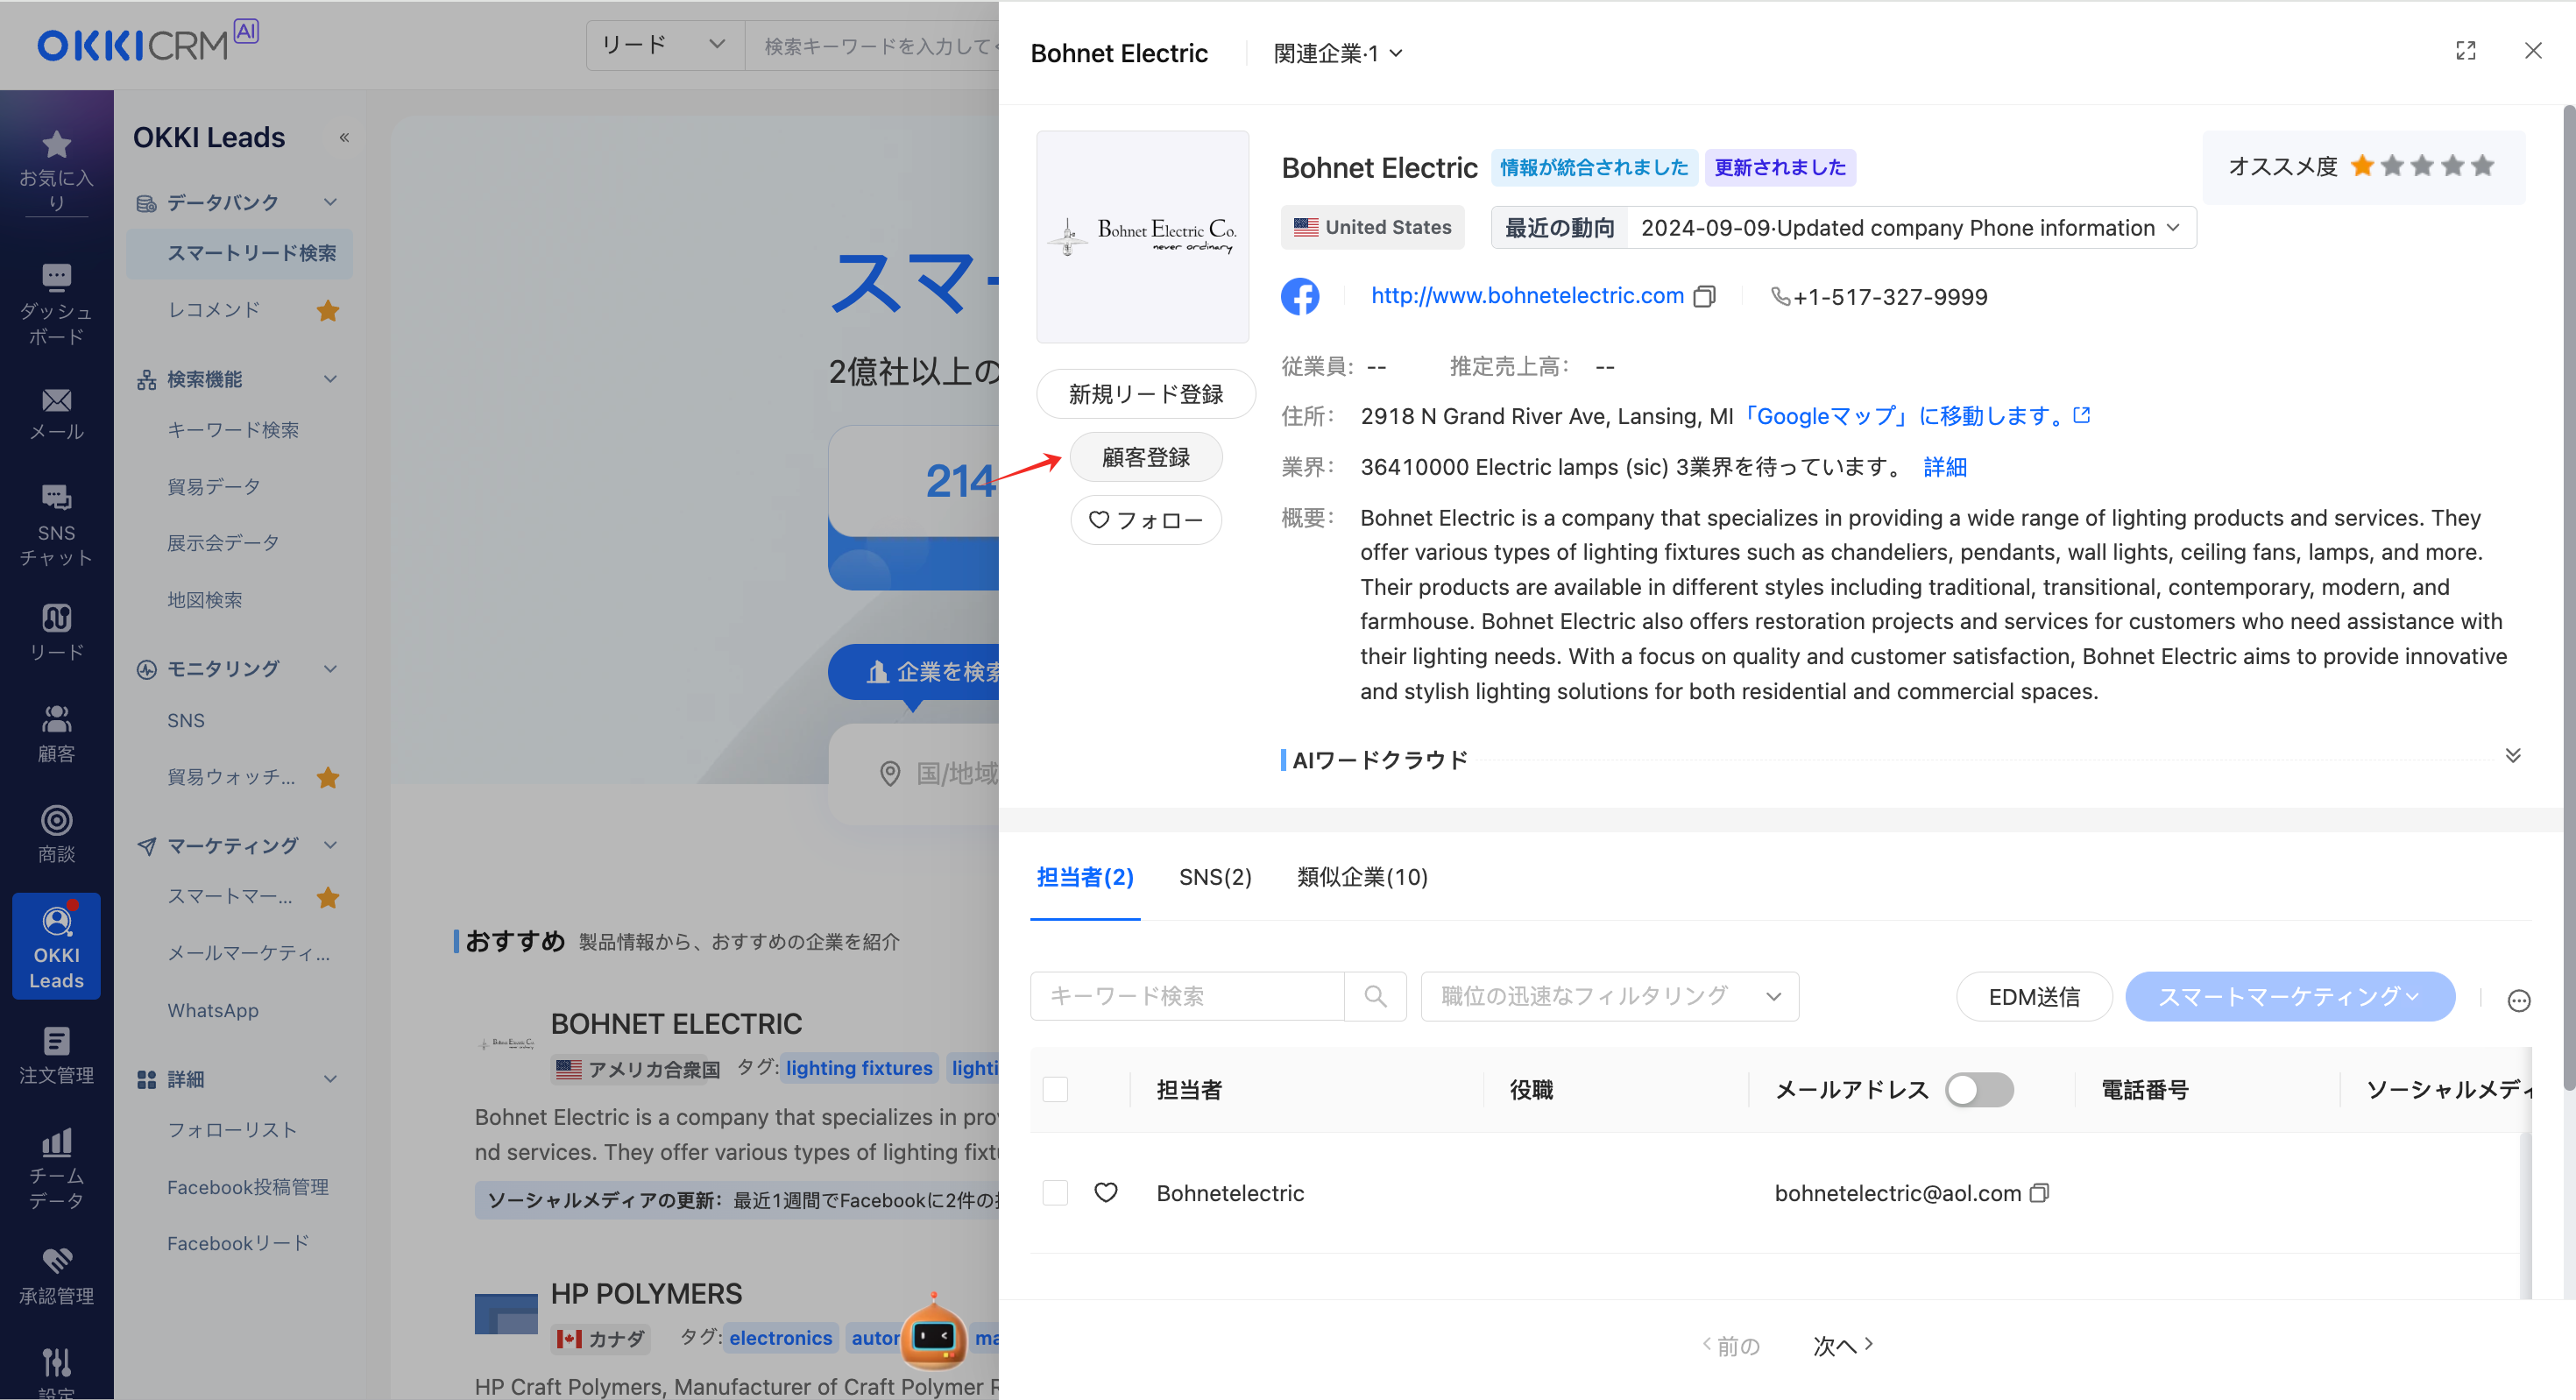Image resolution: width=2576 pixels, height=1400 pixels.
Task: Open Google Maps external link icon
Action: click(x=2083, y=415)
